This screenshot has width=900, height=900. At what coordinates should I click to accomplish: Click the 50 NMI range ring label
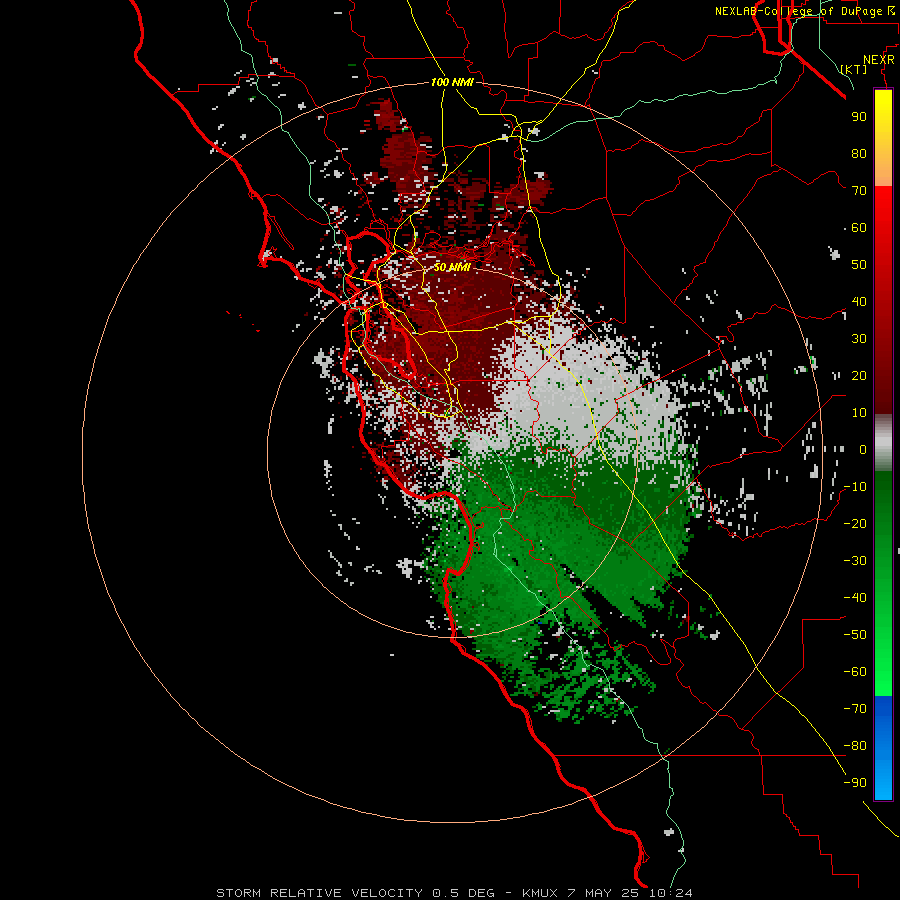[452, 267]
